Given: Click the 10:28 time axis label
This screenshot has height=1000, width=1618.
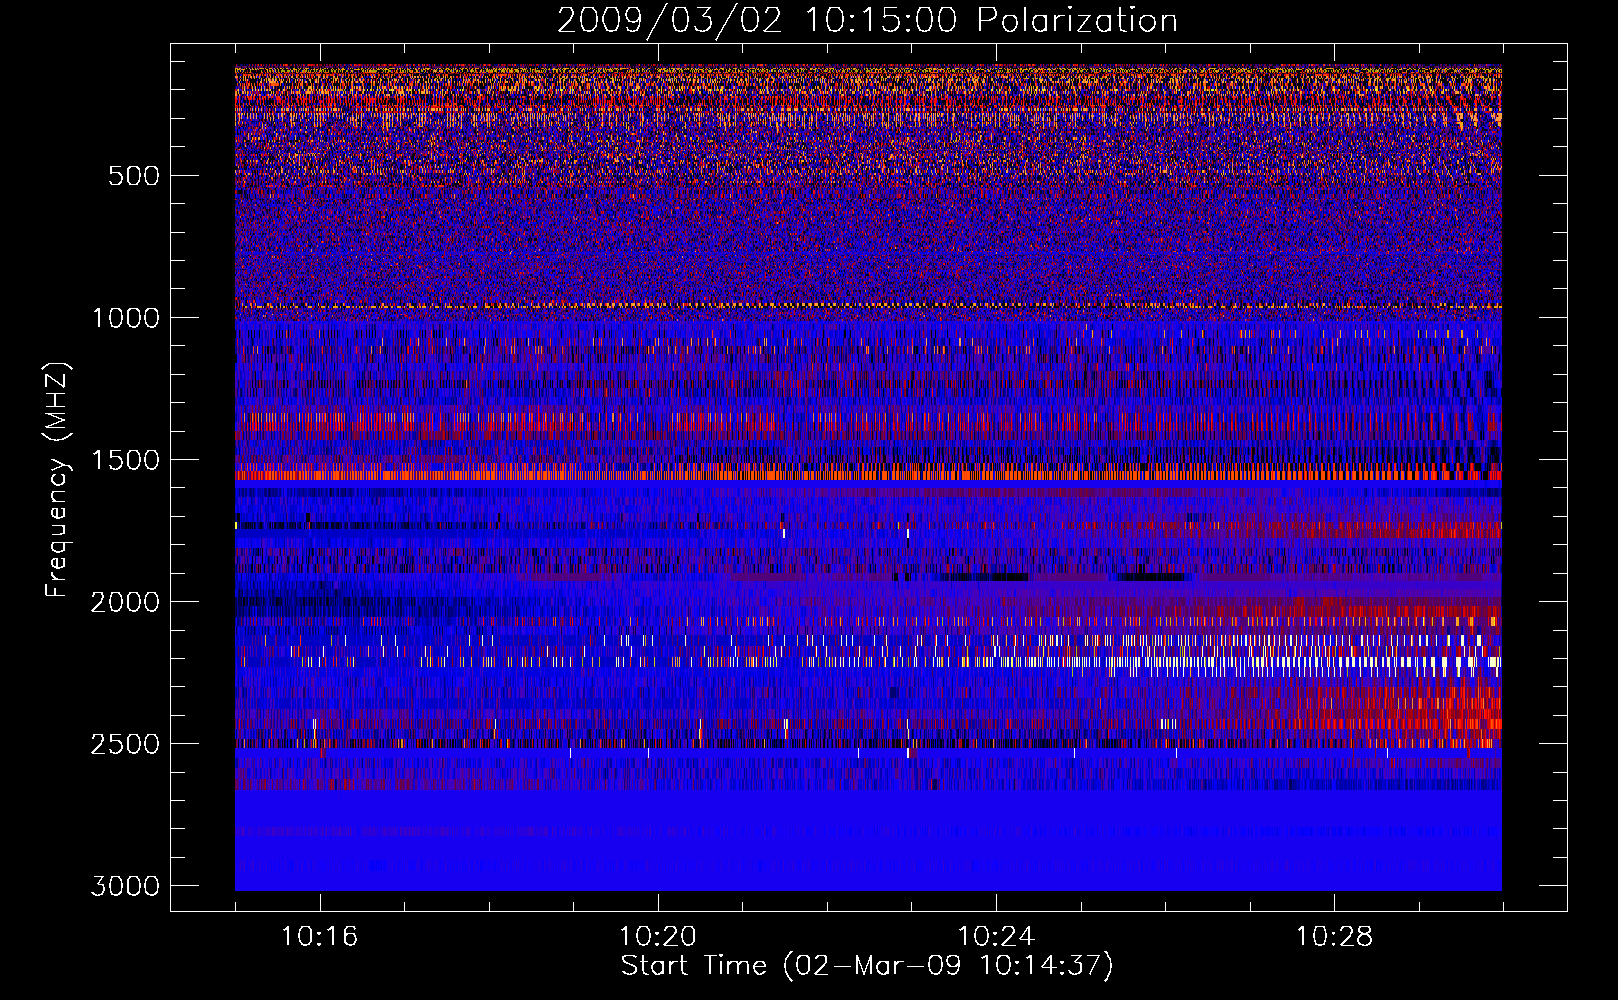Looking at the screenshot, I should tap(1334, 937).
